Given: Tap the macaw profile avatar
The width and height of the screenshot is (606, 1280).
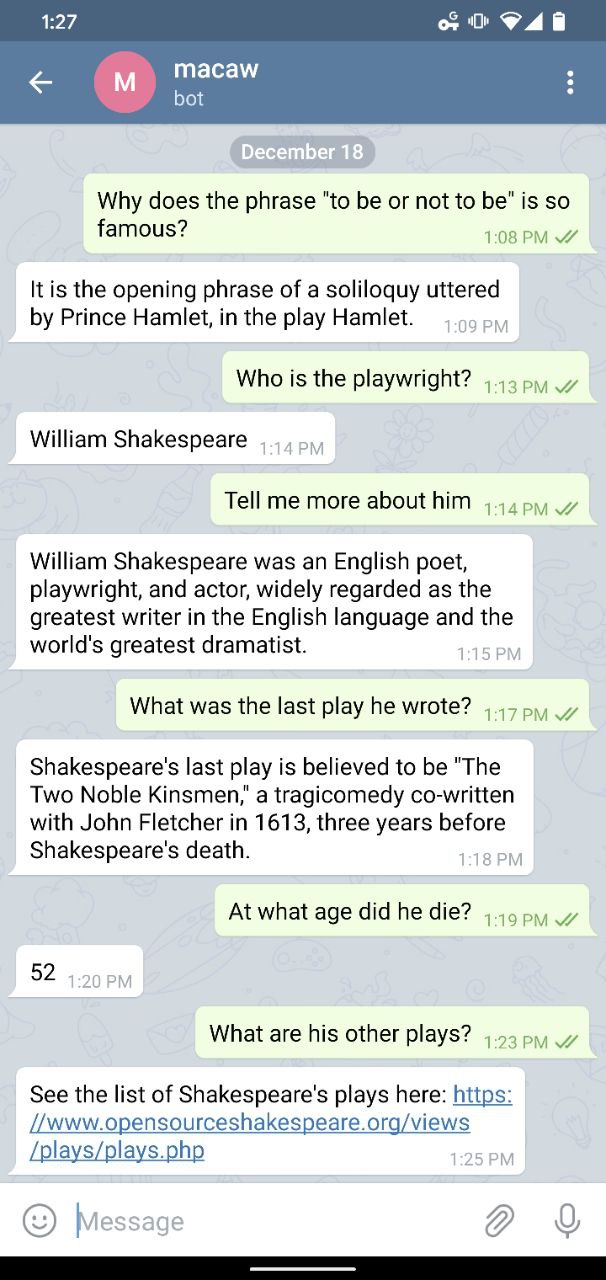Looking at the screenshot, I should click(x=125, y=83).
